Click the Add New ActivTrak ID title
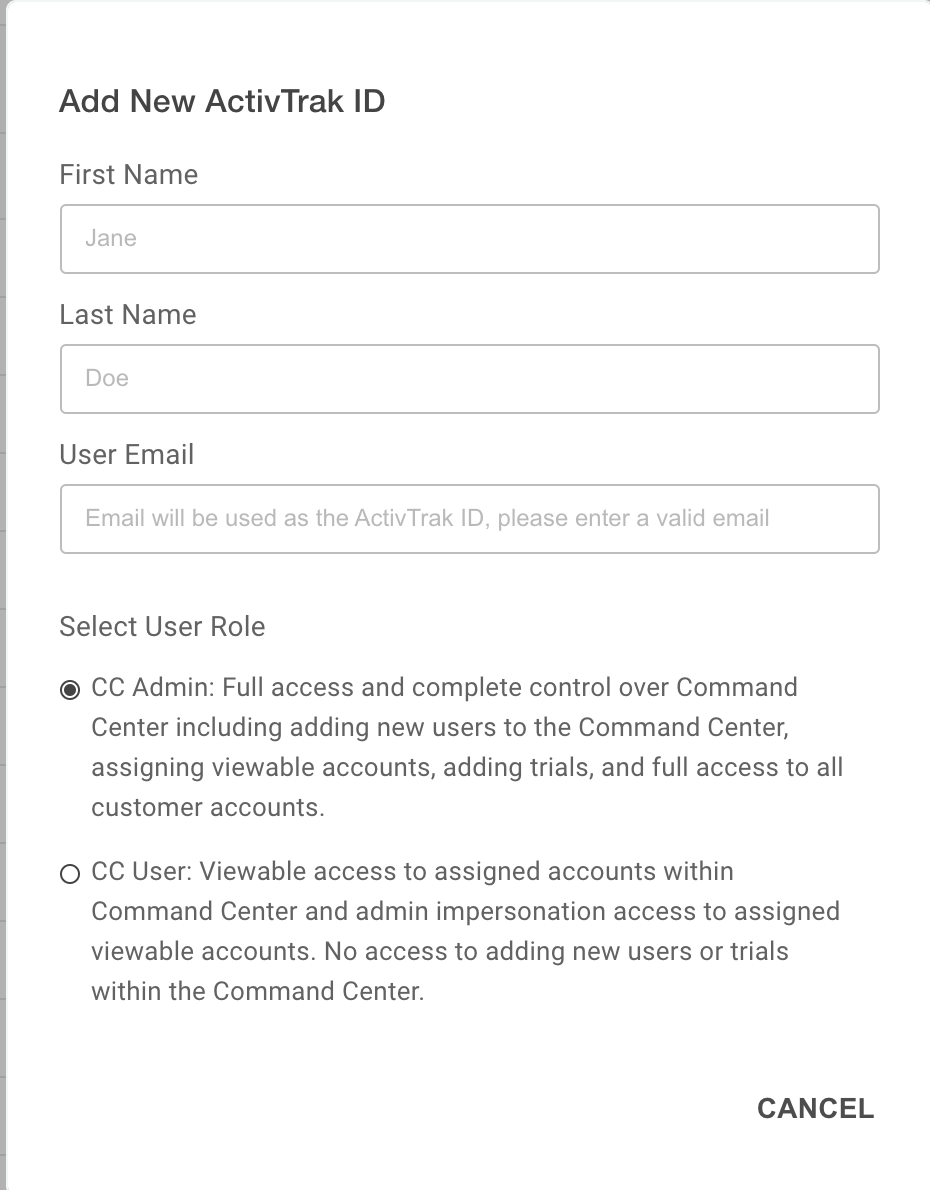 222,101
